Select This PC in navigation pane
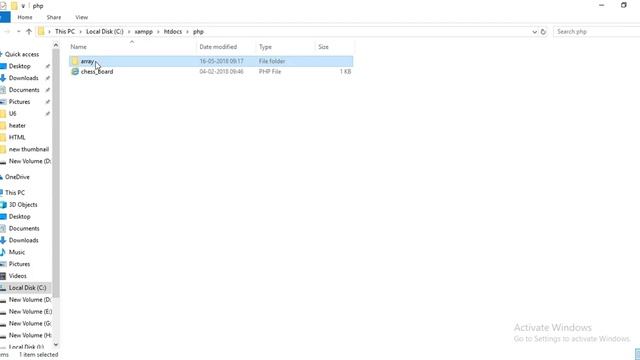The height and width of the screenshot is (360, 640). point(15,193)
